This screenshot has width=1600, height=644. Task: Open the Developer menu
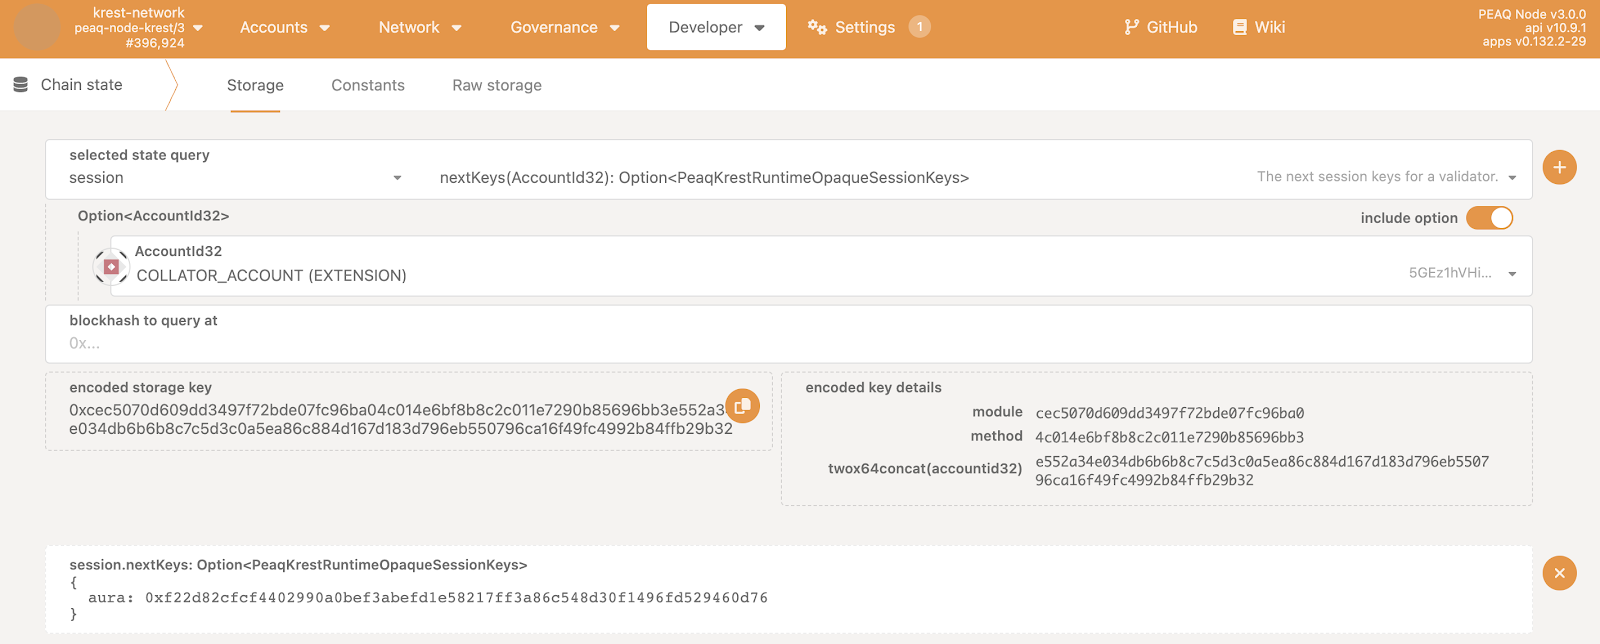coord(716,27)
